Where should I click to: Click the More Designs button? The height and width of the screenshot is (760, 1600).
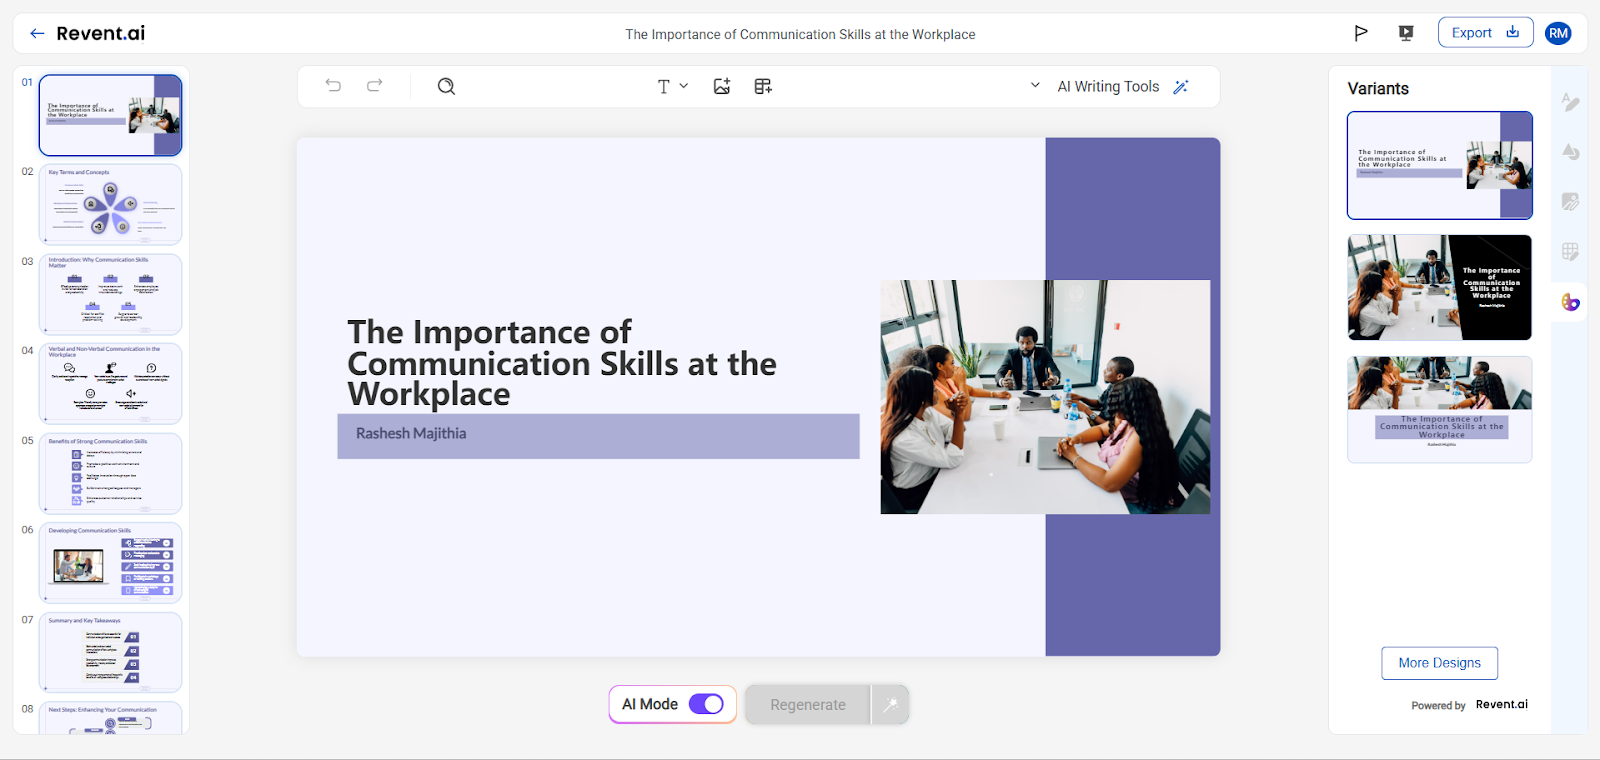[x=1439, y=663]
